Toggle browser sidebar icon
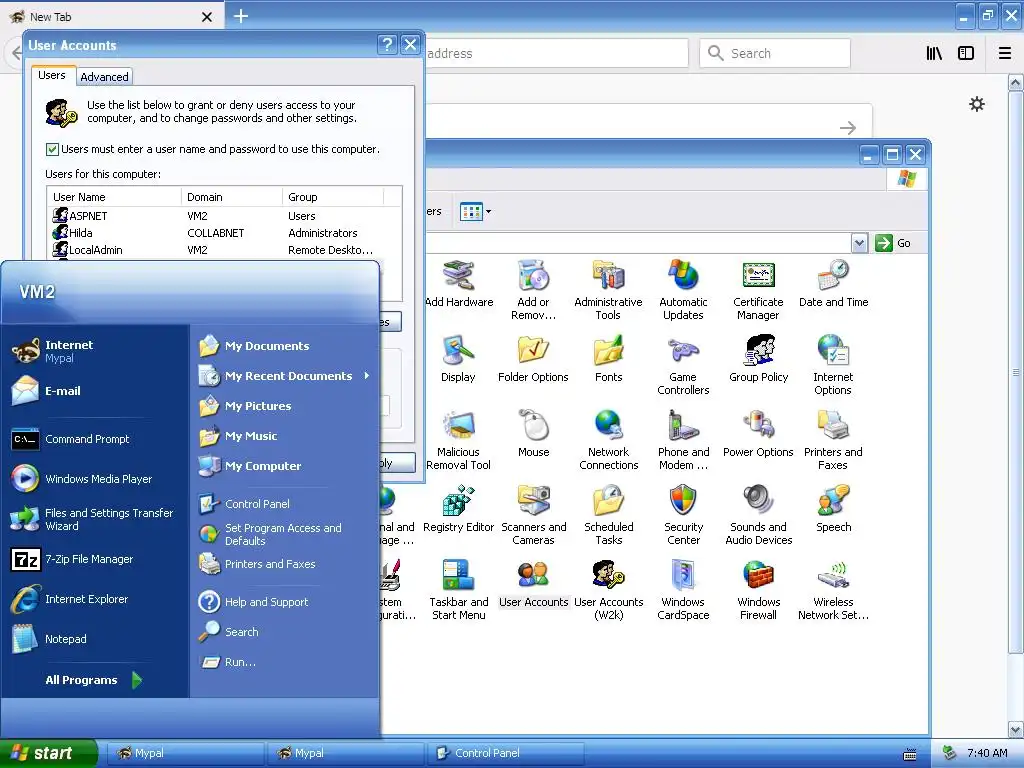This screenshot has height=768, width=1024. coord(966,54)
